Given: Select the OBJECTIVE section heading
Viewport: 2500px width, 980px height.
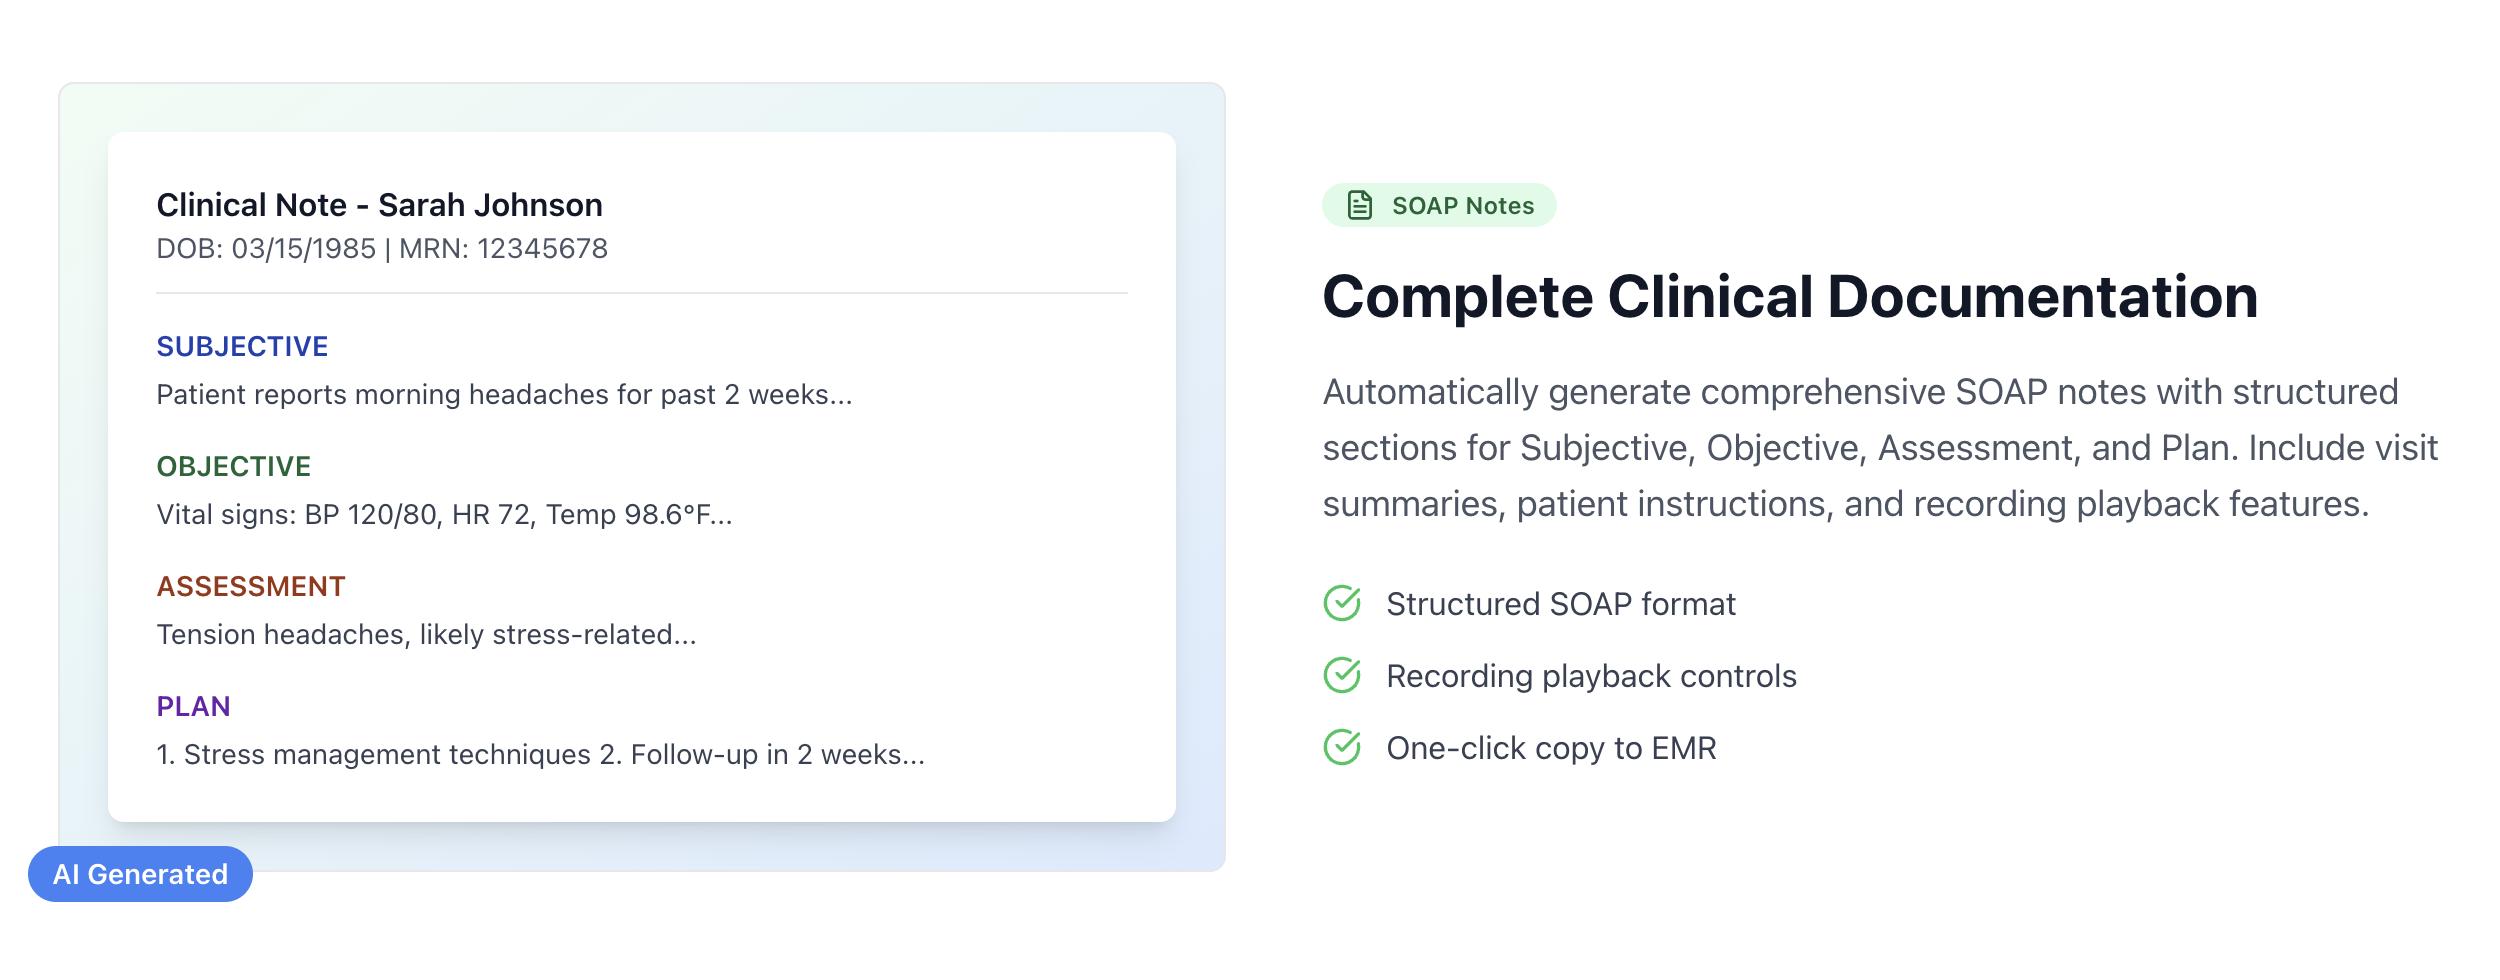Looking at the screenshot, I should coord(234,466).
